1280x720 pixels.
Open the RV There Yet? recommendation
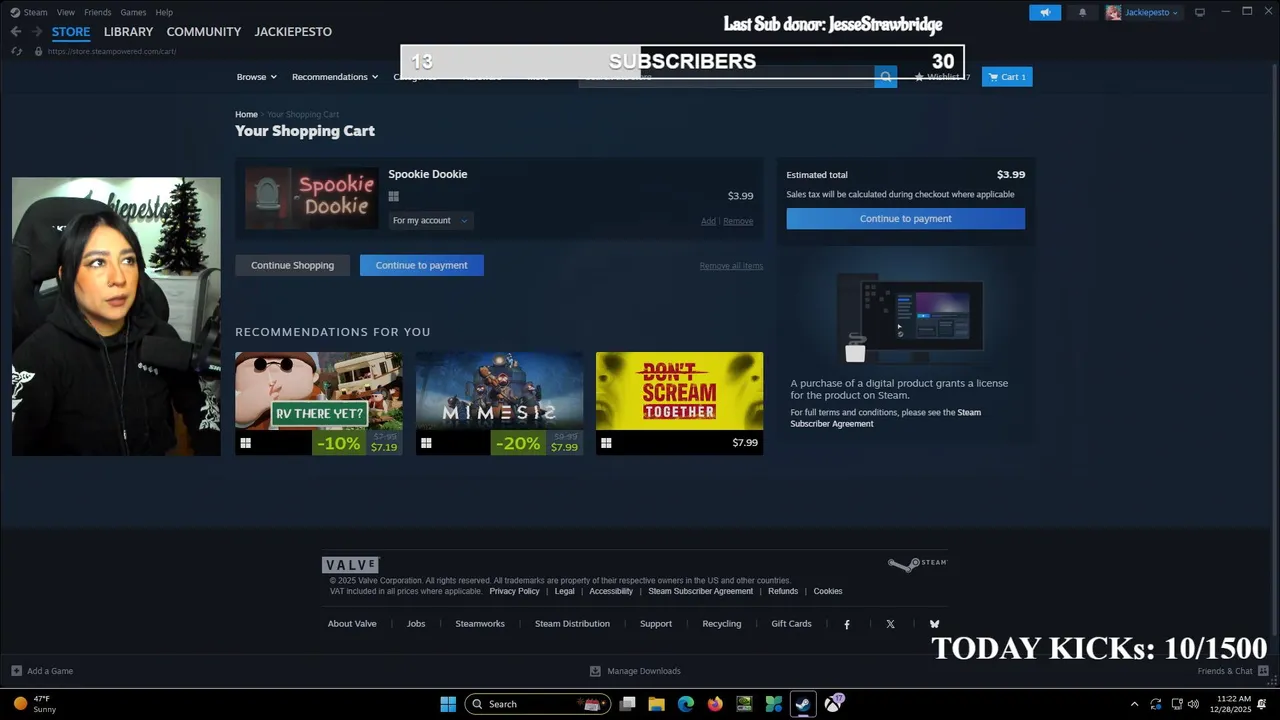pyautogui.click(x=319, y=403)
